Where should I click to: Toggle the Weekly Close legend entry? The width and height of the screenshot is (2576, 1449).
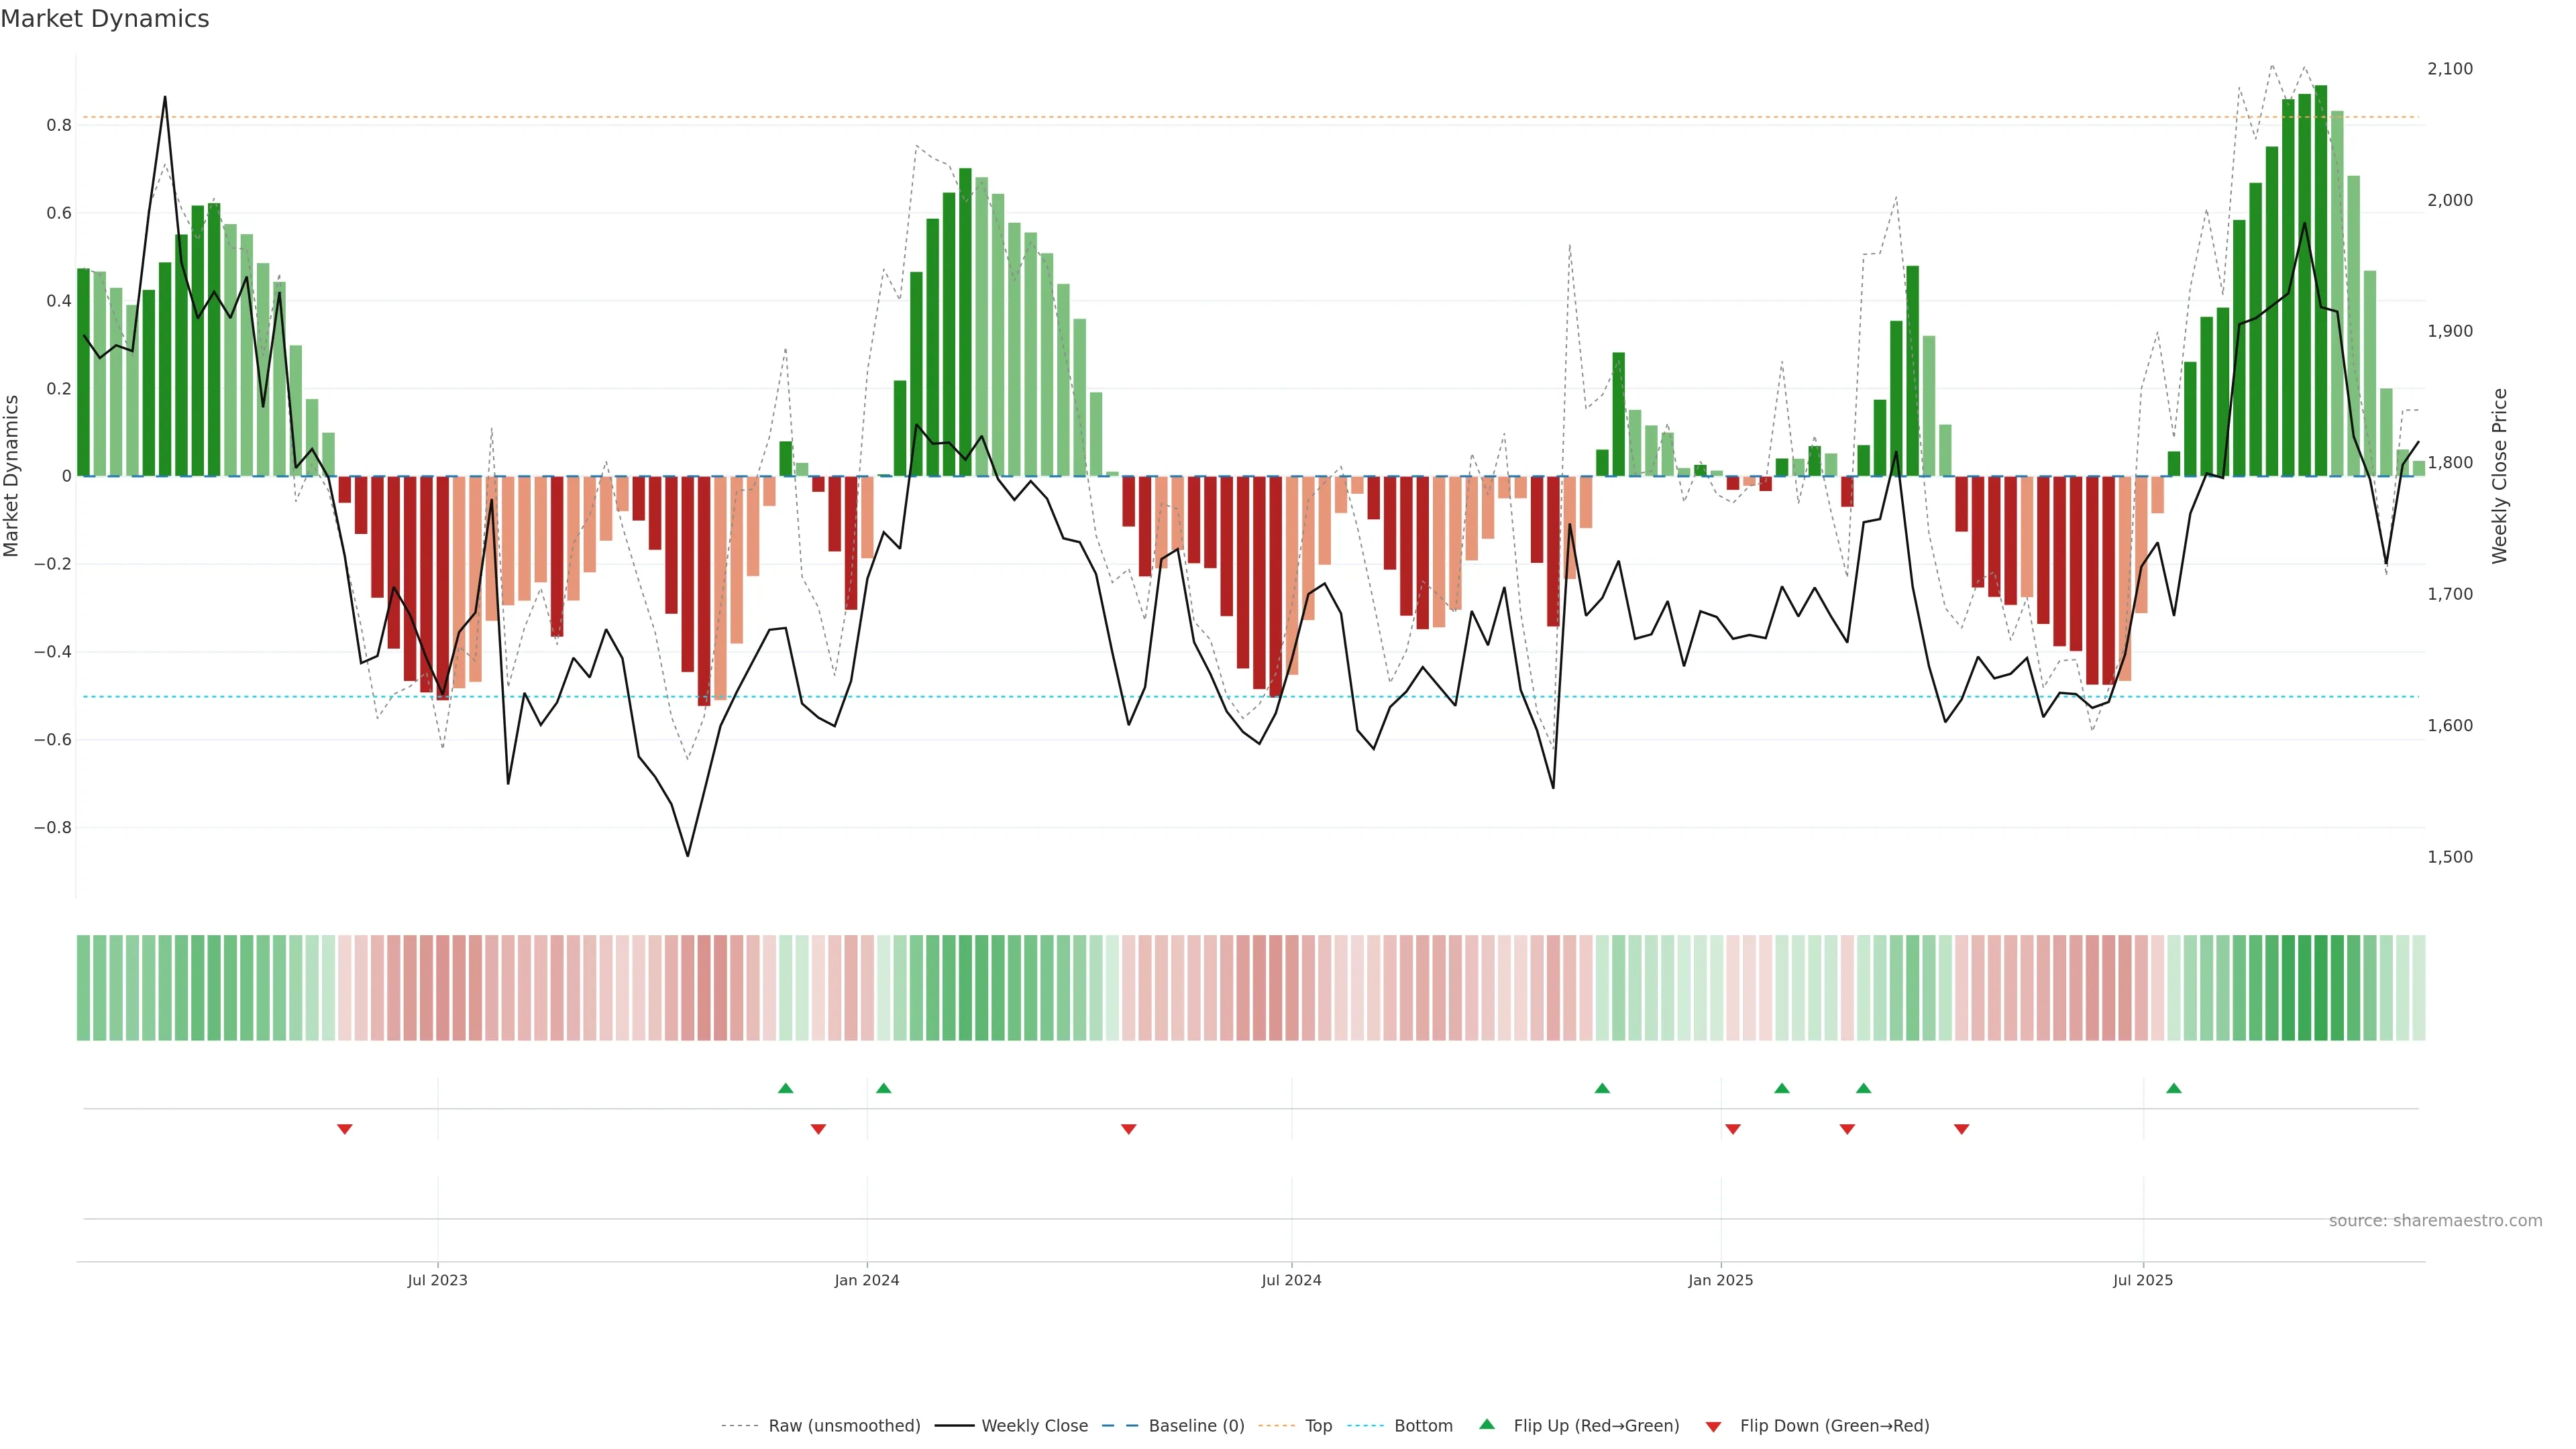[x=1034, y=1425]
